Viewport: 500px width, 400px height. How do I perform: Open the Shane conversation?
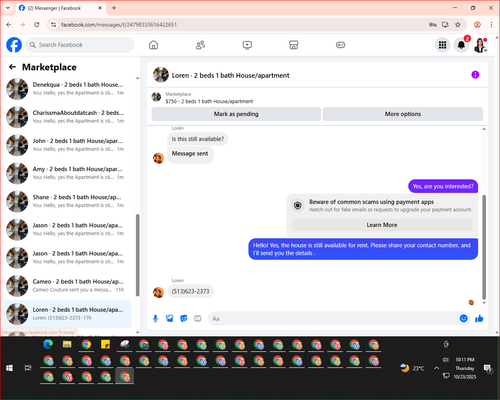coord(68,201)
